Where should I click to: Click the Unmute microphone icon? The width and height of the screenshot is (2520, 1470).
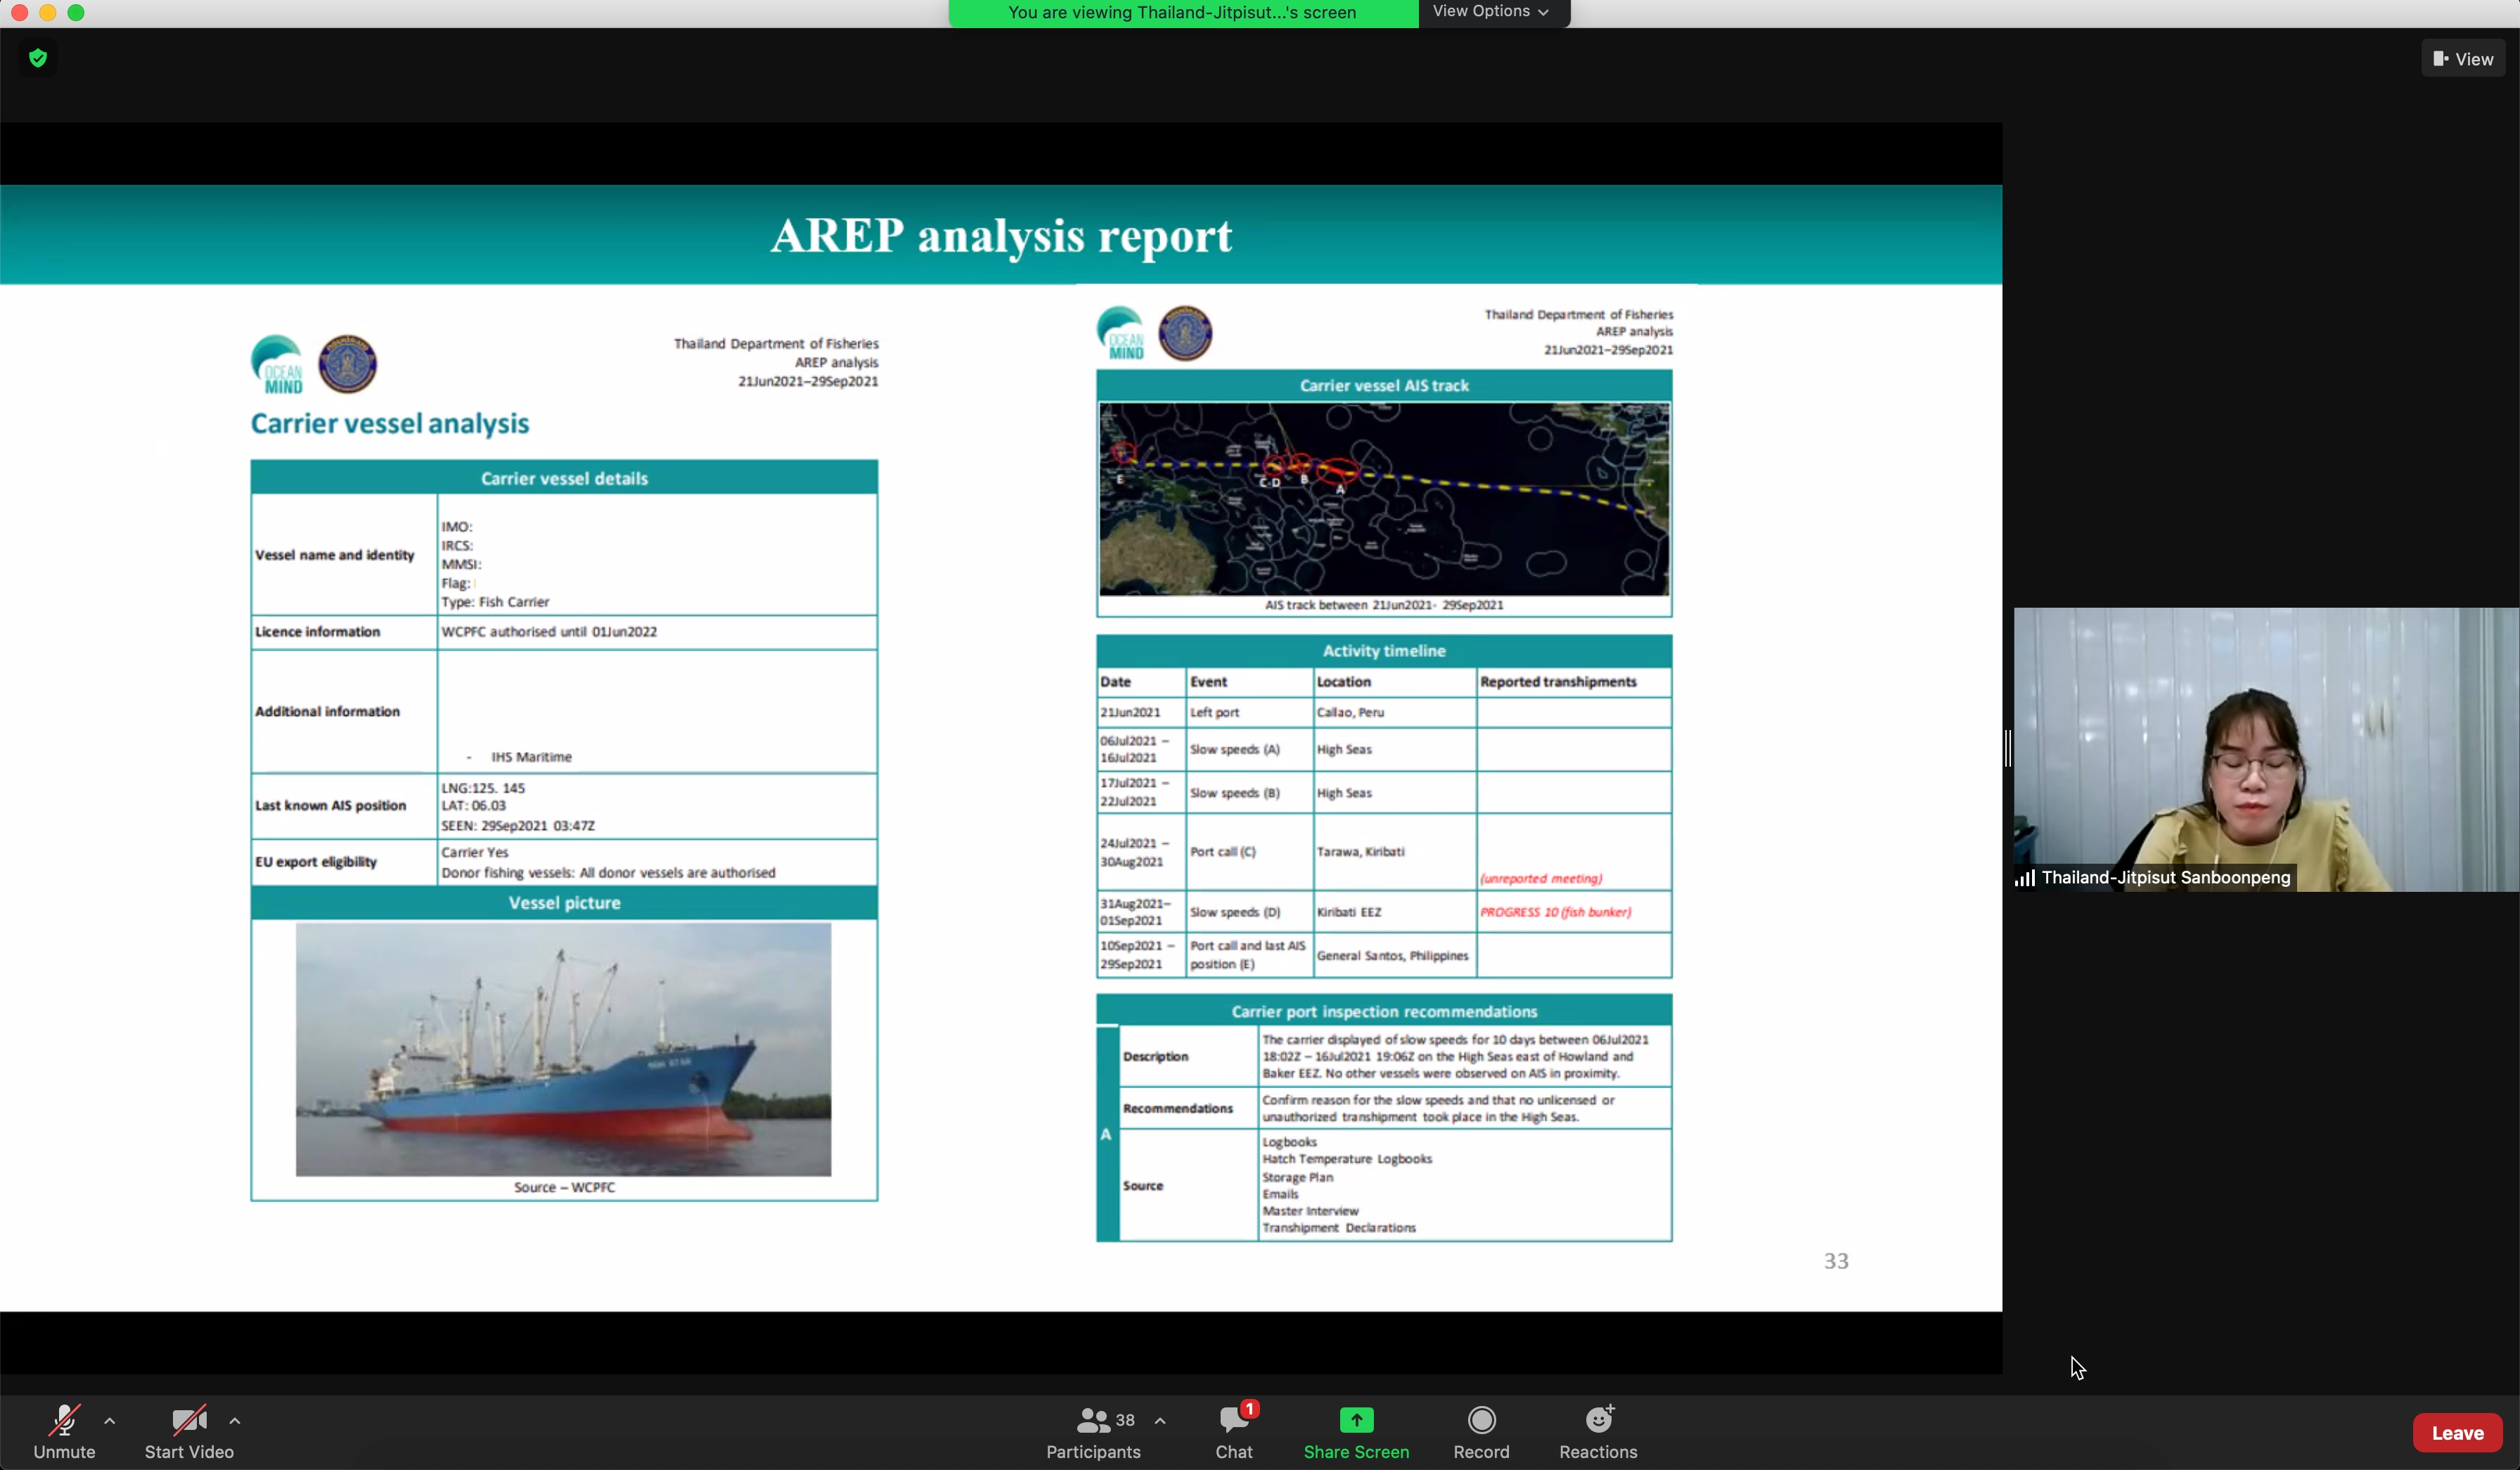[x=64, y=1420]
